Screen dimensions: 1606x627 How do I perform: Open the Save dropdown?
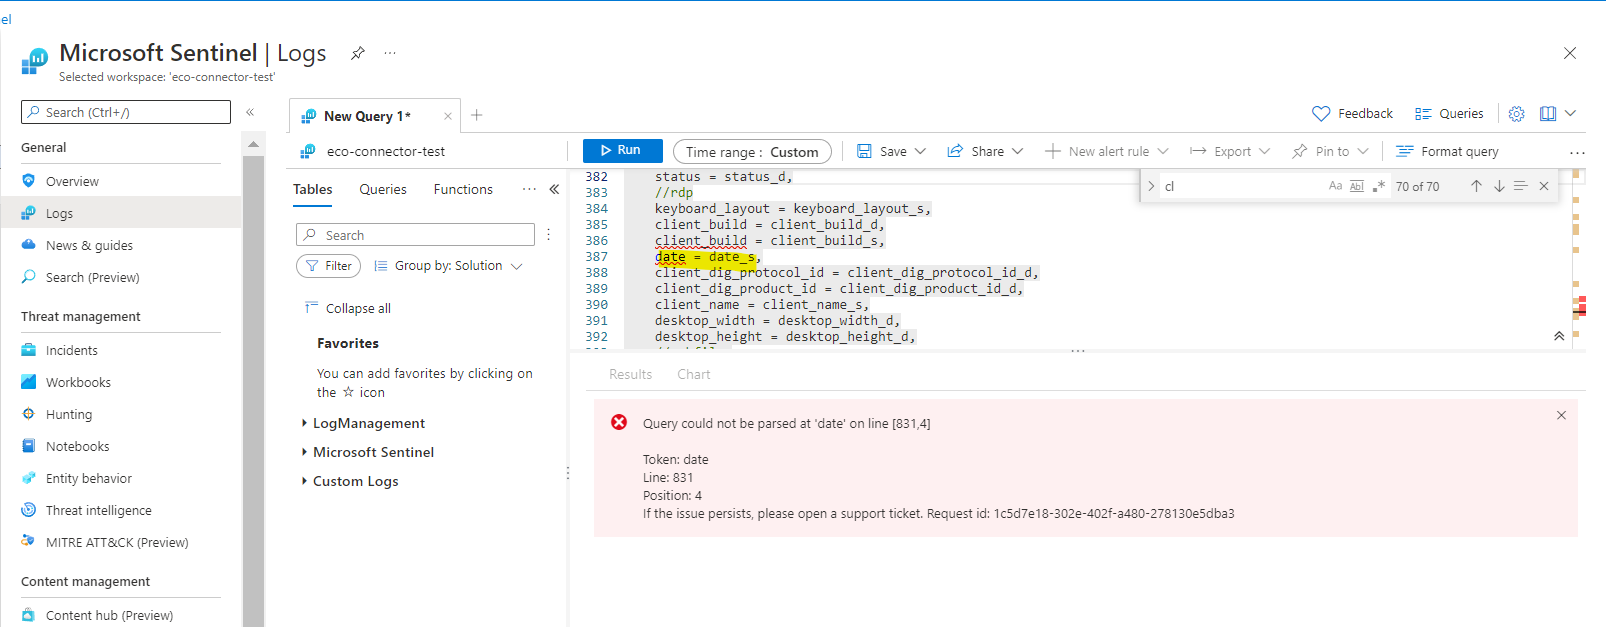click(892, 151)
